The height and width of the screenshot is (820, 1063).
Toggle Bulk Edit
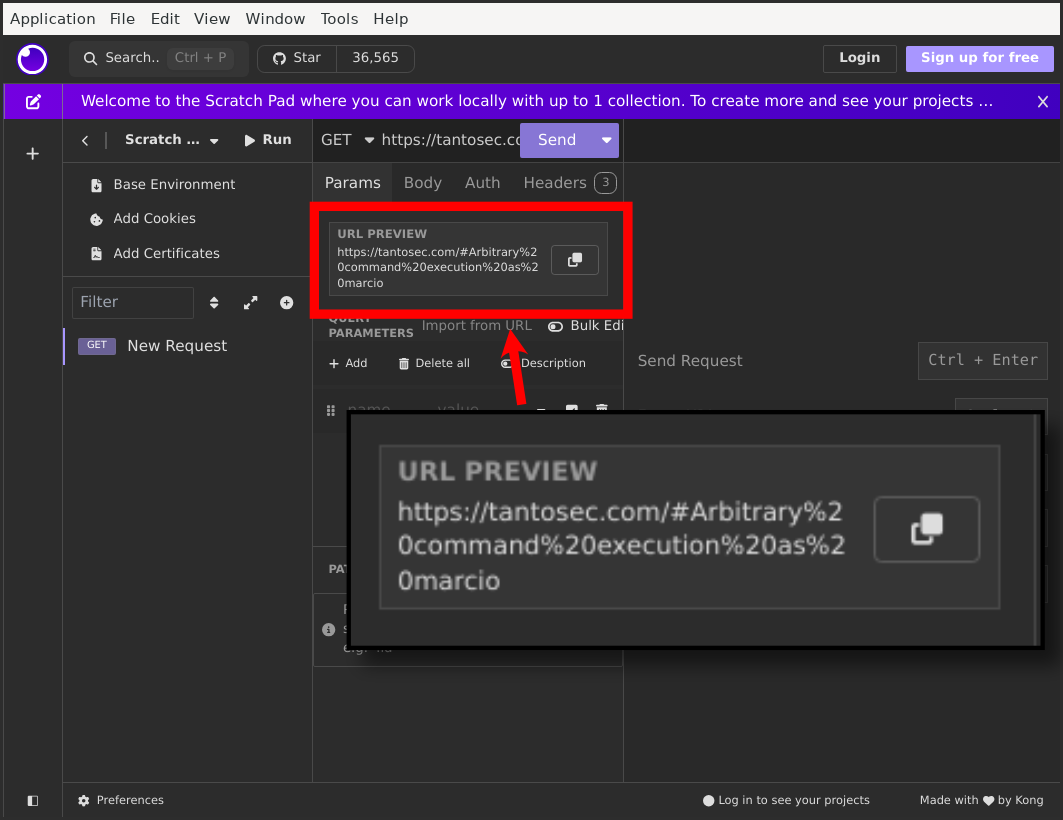click(585, 326)
